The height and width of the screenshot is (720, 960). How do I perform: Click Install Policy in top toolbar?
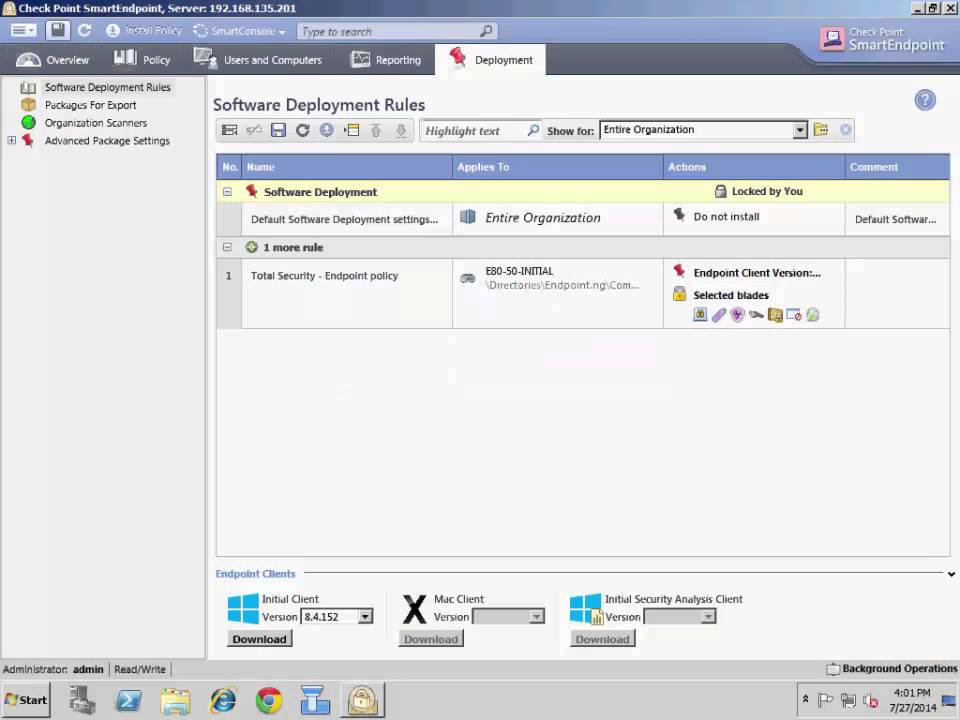[x=144, y=31]
